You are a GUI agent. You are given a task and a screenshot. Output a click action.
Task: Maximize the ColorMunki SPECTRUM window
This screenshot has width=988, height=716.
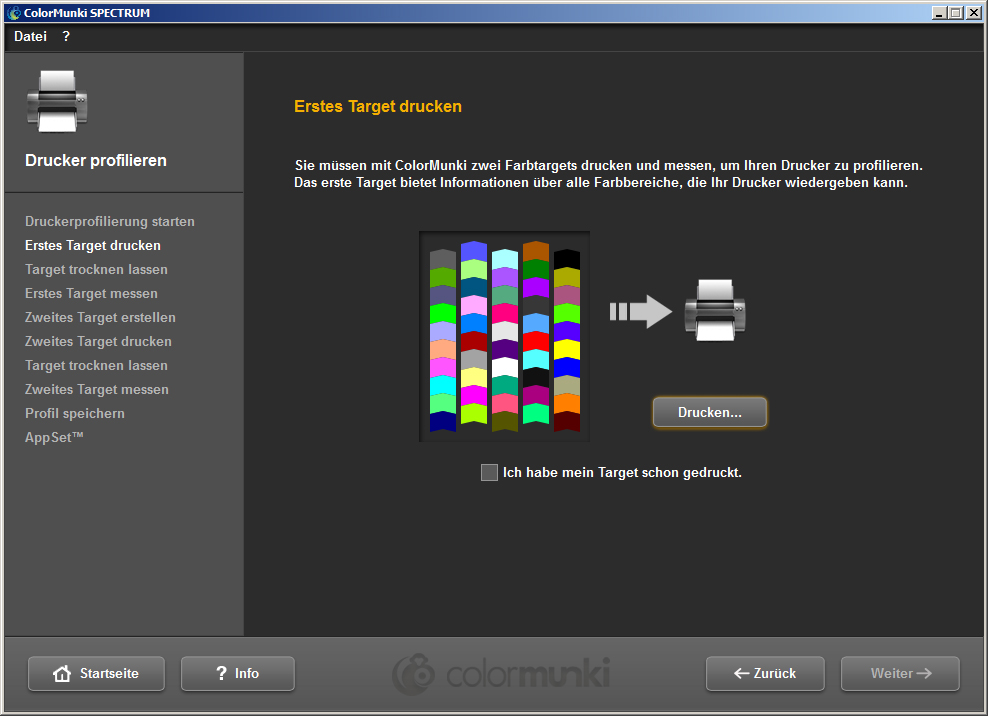pyautogui.click(x=956, y=13)
